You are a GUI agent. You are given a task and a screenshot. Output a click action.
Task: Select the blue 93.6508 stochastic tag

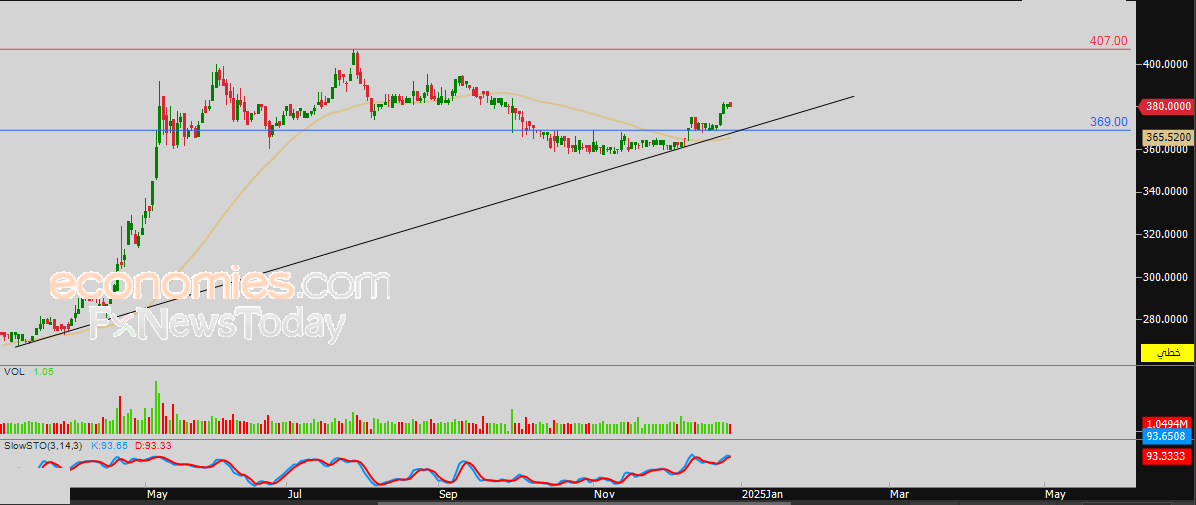pyautogui.click(x=1167, y=436)
